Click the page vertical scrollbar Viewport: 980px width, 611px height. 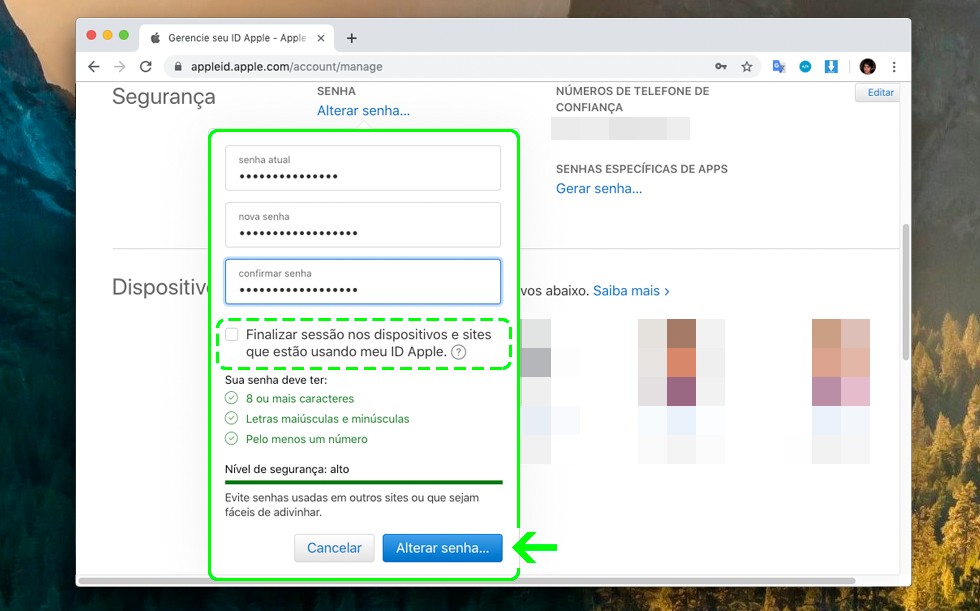[906, 292]
